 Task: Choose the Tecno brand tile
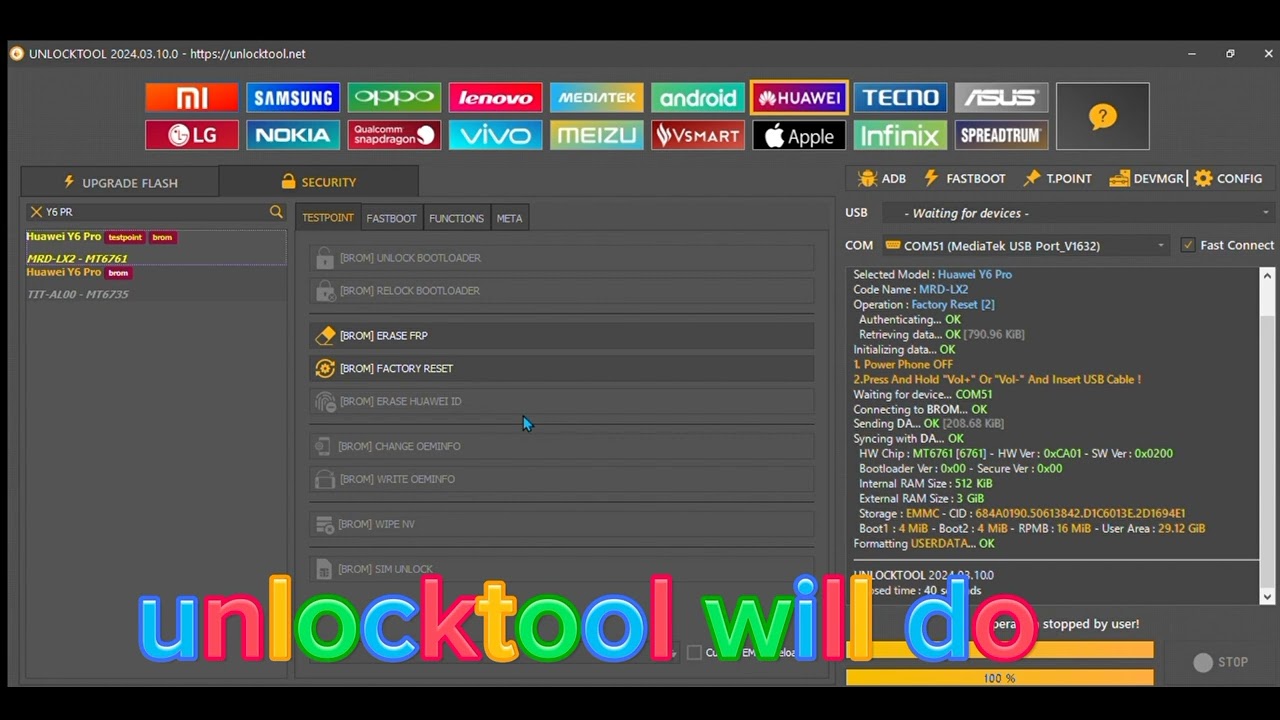pyautogui.click(x=900, y=97)
